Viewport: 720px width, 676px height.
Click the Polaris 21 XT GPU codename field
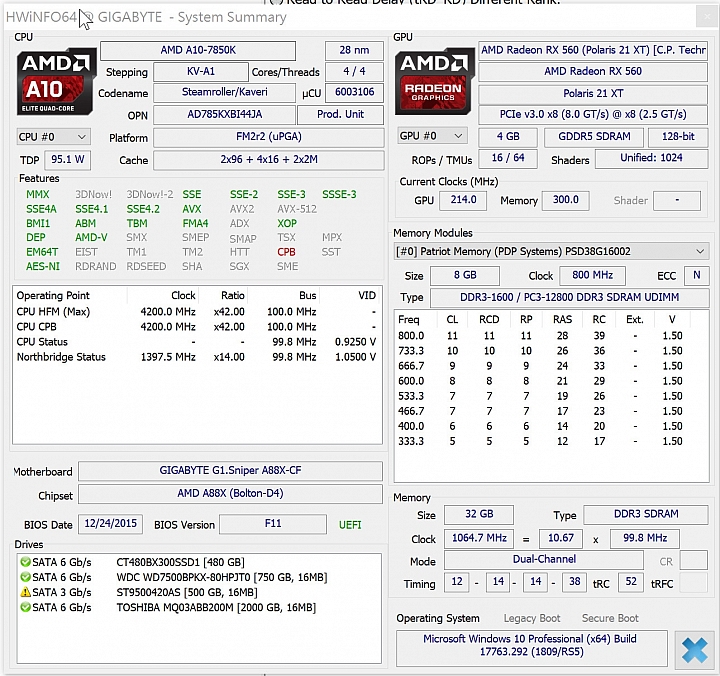pyautogui.click(x=593, y=94)
